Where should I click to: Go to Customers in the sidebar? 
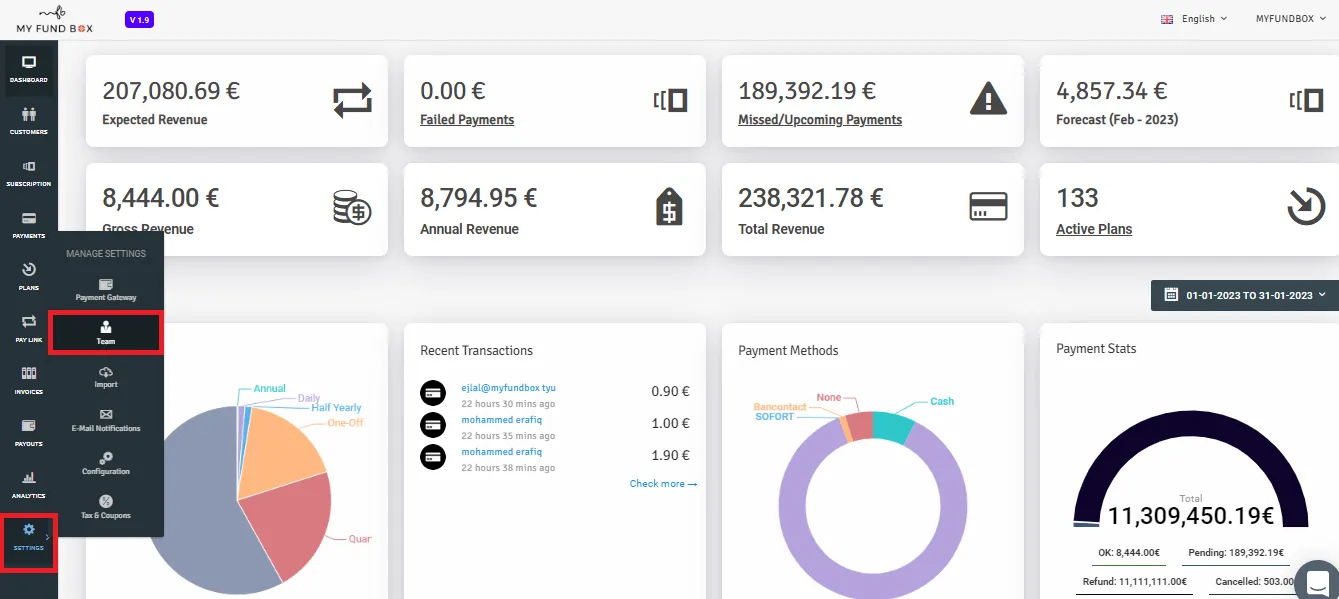click(x=28, y=120)
